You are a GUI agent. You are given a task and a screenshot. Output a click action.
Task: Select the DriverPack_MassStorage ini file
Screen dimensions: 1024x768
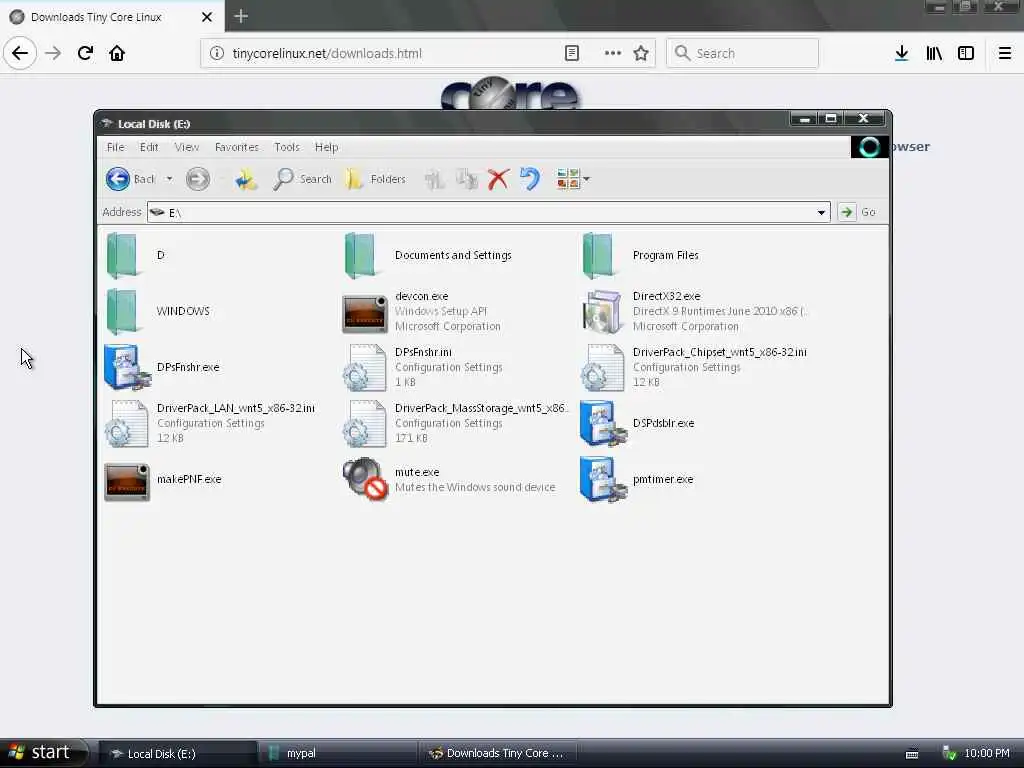coord(456,423)
